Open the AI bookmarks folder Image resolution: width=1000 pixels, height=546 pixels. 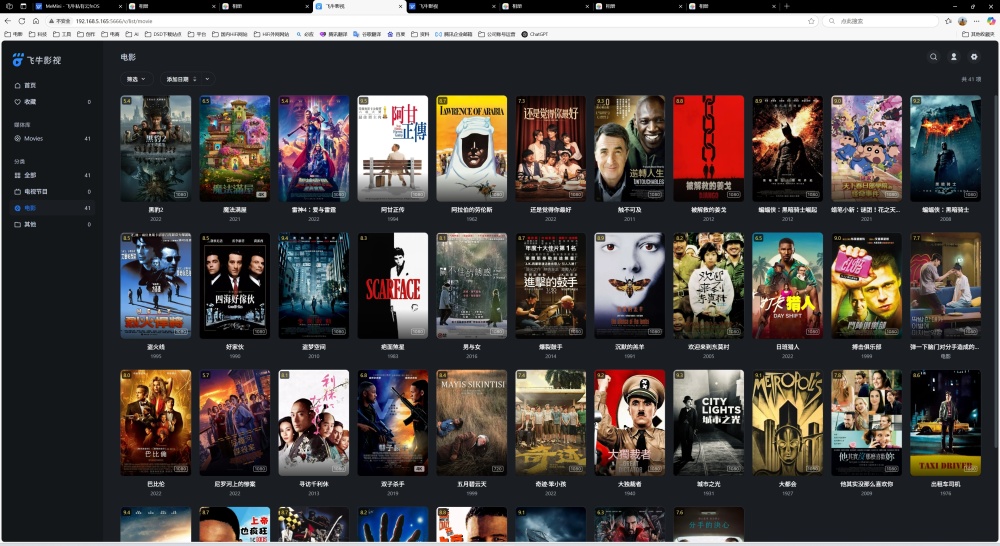(x=132, y=34)
